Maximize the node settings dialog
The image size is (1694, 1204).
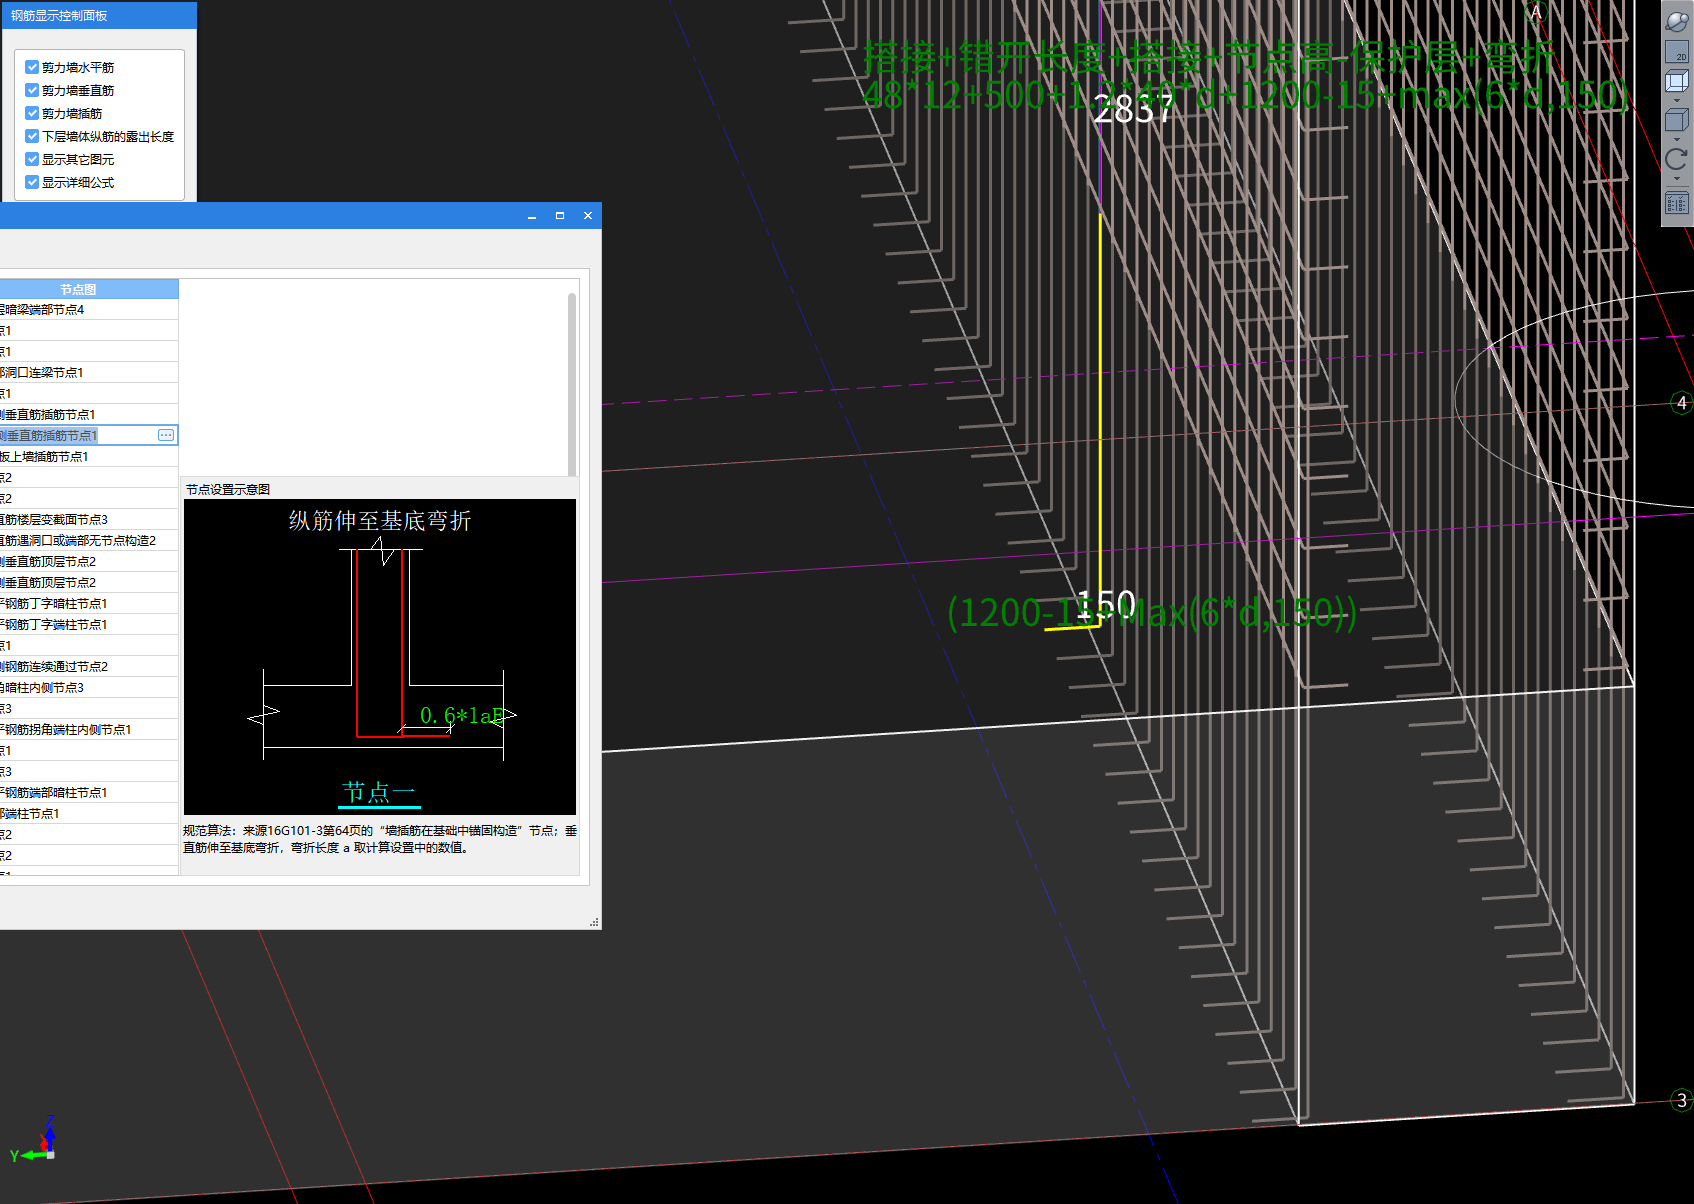tap(560, 216)
